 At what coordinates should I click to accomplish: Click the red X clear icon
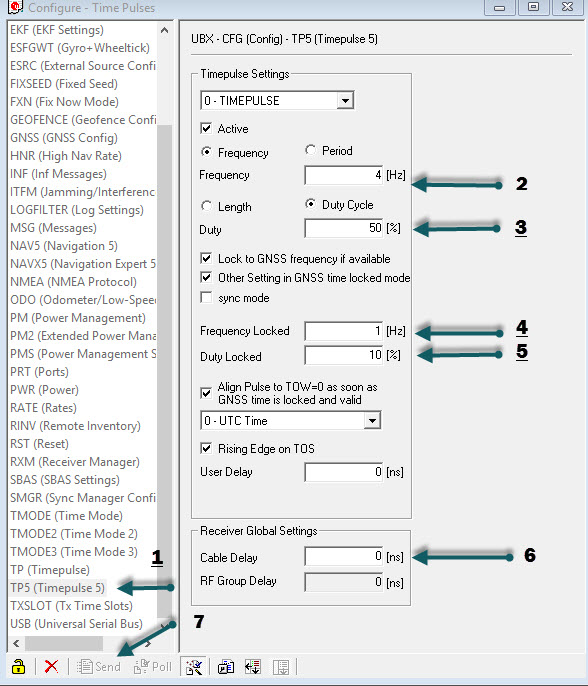pos(51,666)
